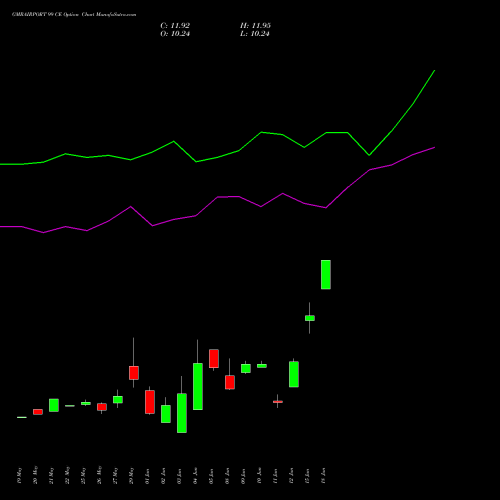Select the 04 Jun date label
This screenshot has height=500, width=500.
click(x=195, y=476)
